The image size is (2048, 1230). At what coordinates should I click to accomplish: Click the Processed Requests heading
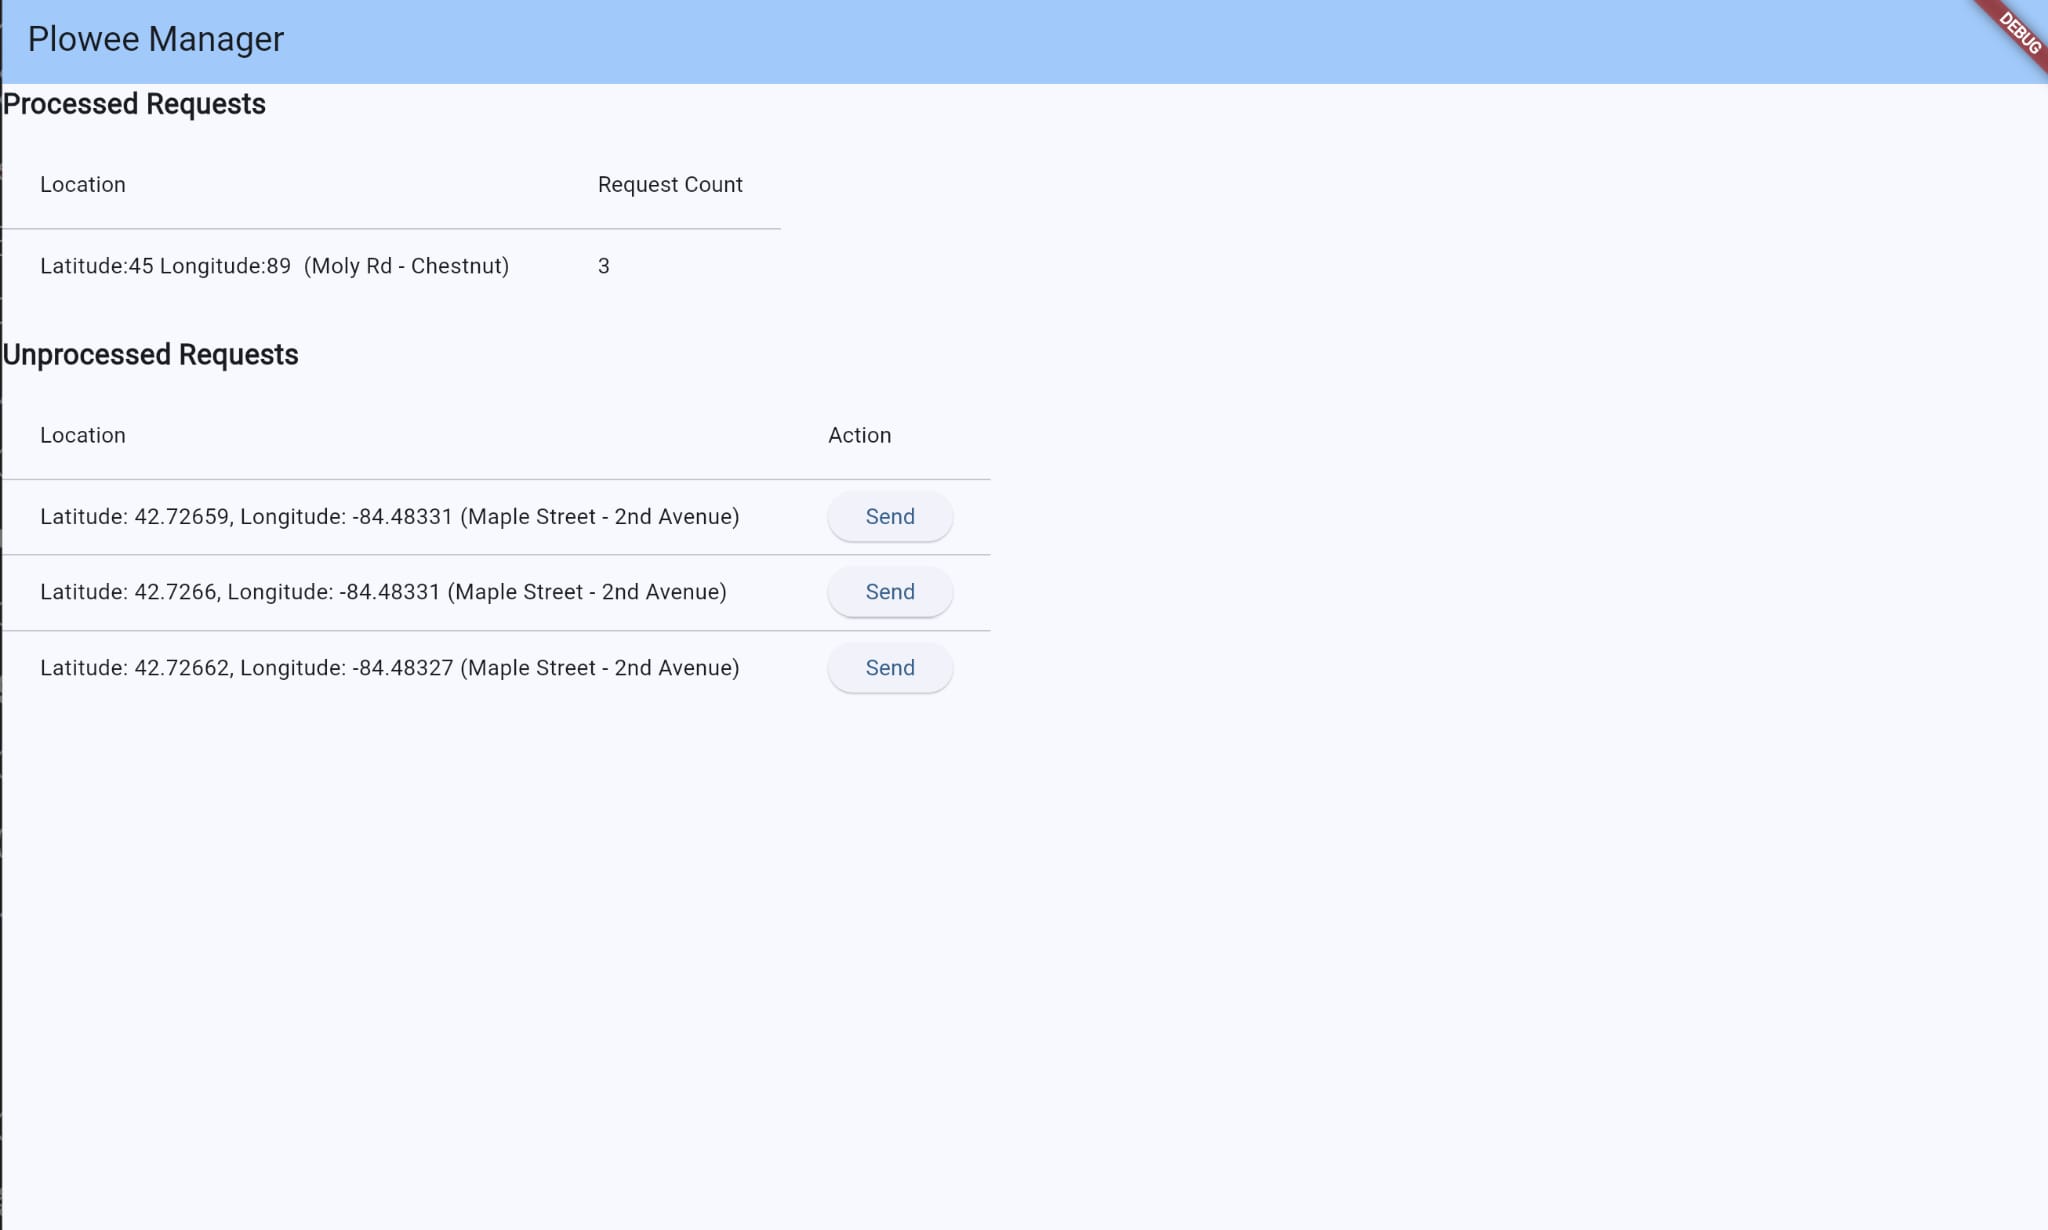click(134, 104)
